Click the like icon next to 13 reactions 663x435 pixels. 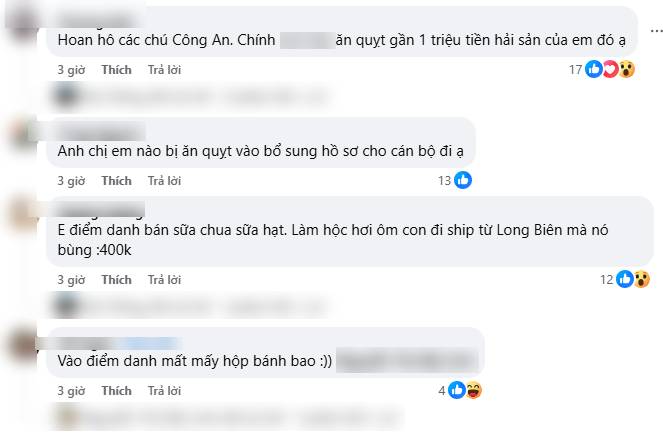coord(463,180)
